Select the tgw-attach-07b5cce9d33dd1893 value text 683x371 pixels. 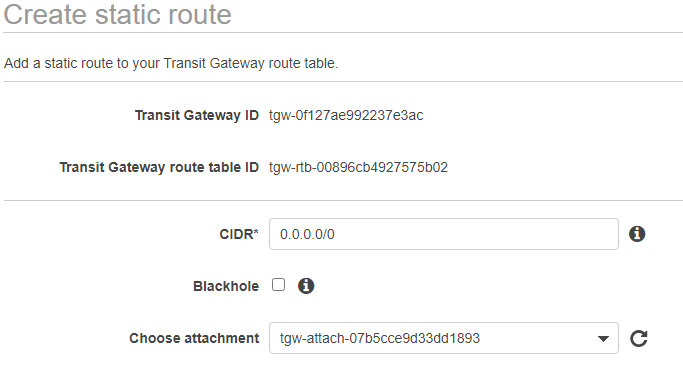click(380, 338)
